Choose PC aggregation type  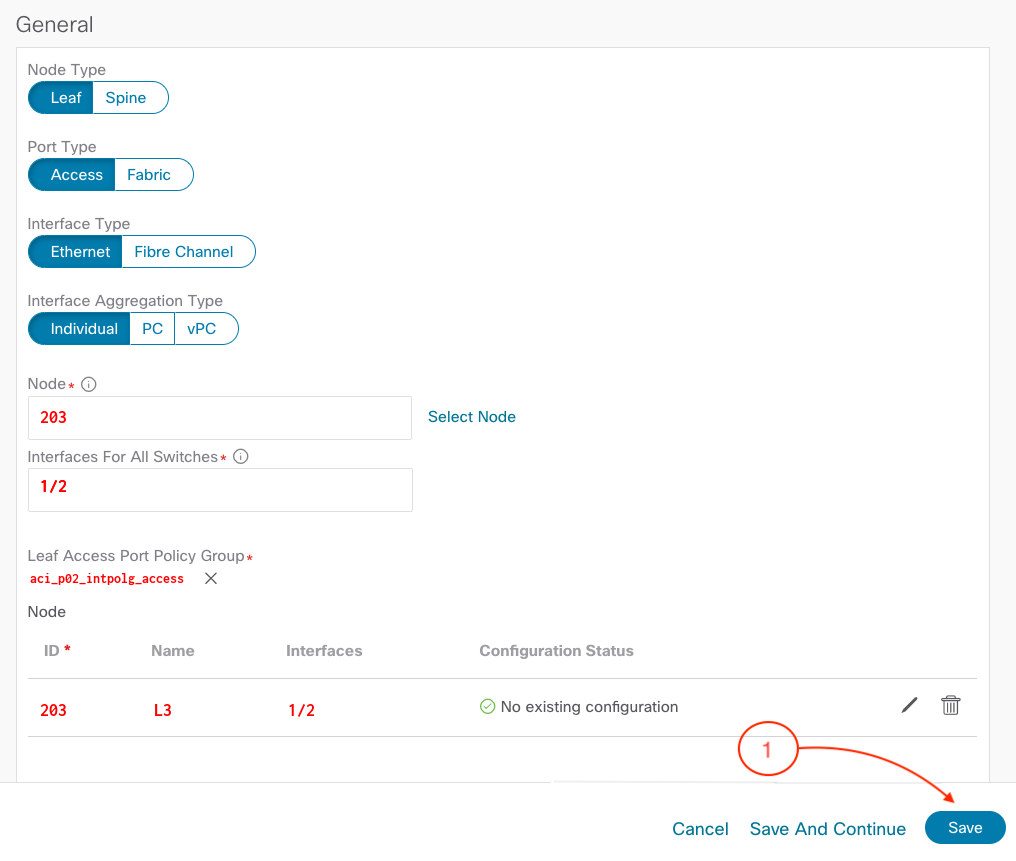(152, 329)
